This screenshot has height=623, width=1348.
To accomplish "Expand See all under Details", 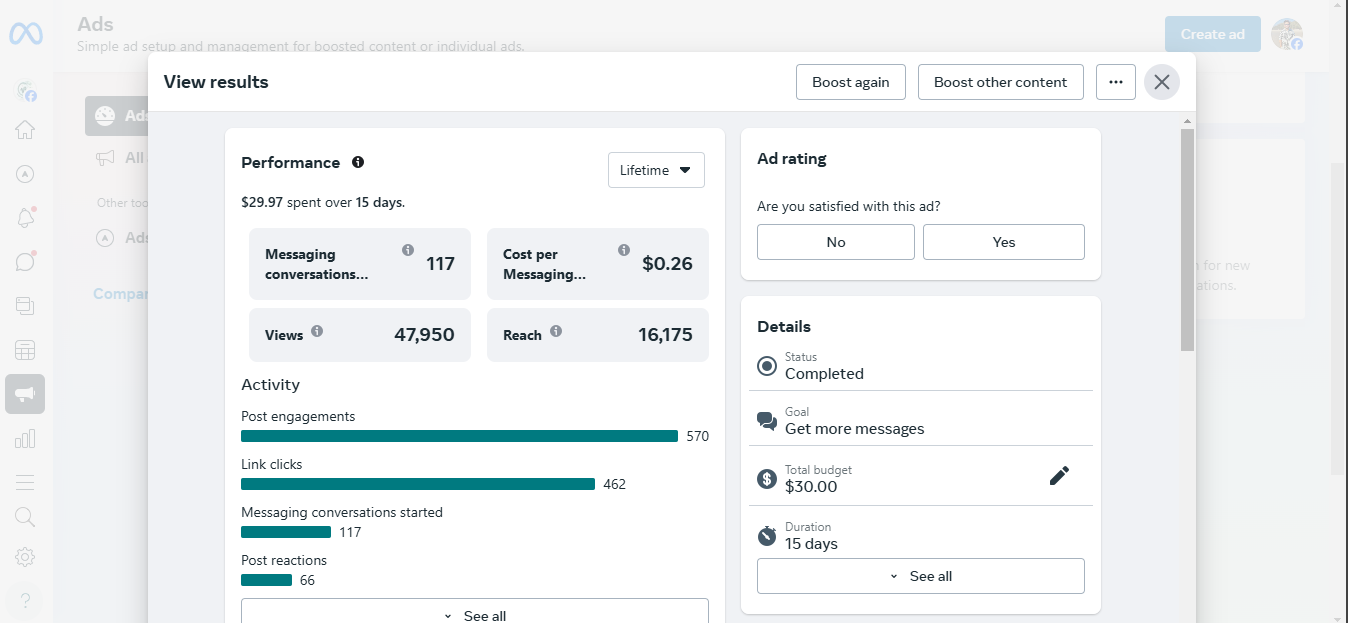I will coord(920,576).
